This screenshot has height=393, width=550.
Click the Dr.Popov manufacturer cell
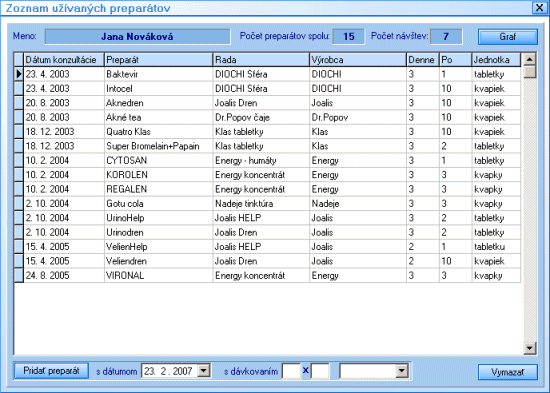tap(358, 117)
